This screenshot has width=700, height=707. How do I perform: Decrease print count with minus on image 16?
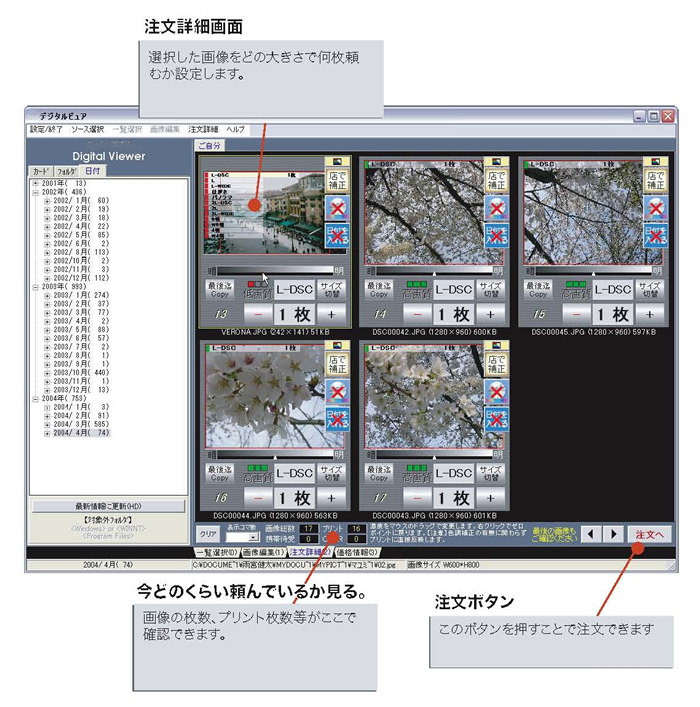(x=258, y=498)
